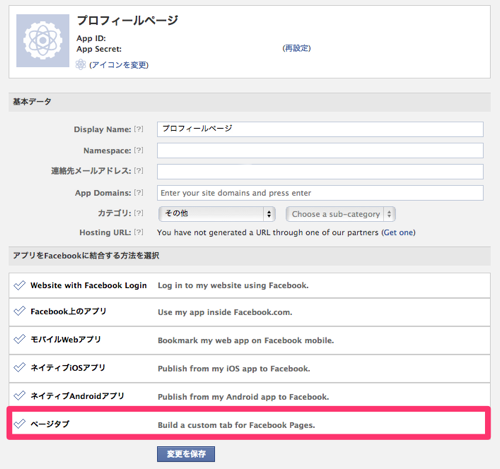Expand the Website with Facebook Login row
The width and height of the screenshot is (500, 469).
click(x=249, y=285)
